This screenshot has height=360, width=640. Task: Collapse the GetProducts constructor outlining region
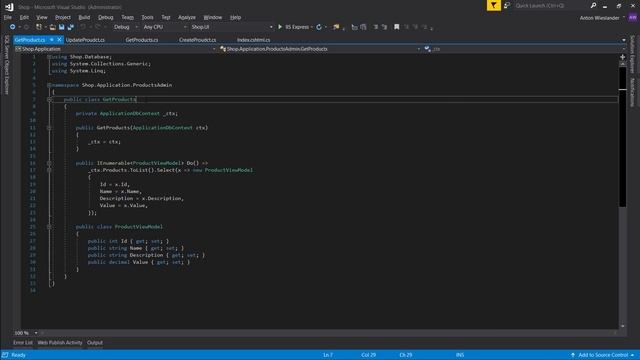[x=49, y=128]
